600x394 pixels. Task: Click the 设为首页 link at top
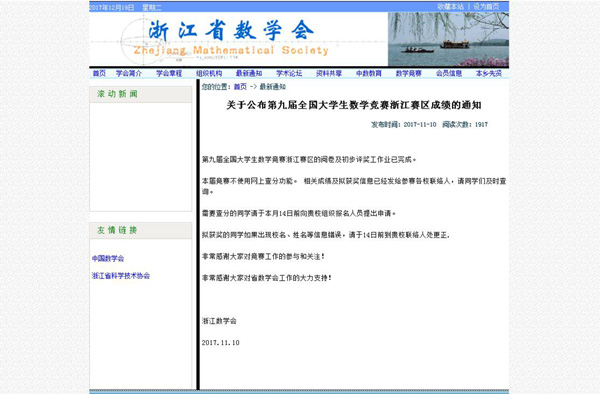click(x=486, y=7)
